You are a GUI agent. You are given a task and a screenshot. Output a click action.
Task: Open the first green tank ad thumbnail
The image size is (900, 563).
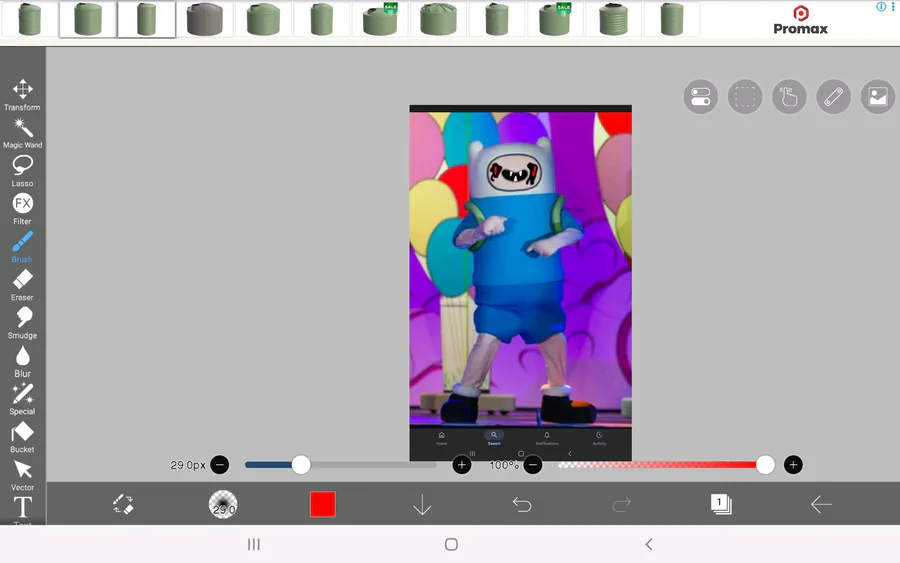29,20
